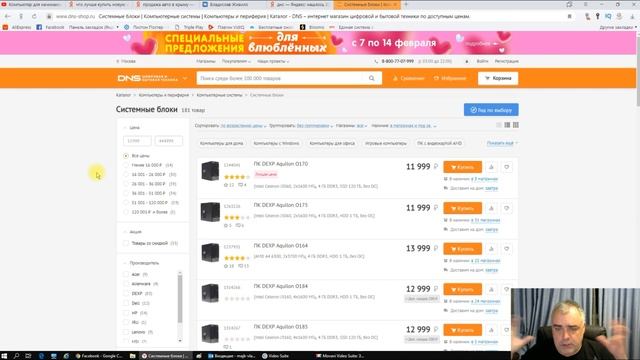
Task: Expand catalog dropdown next to DNS logo
Action: 185,78
